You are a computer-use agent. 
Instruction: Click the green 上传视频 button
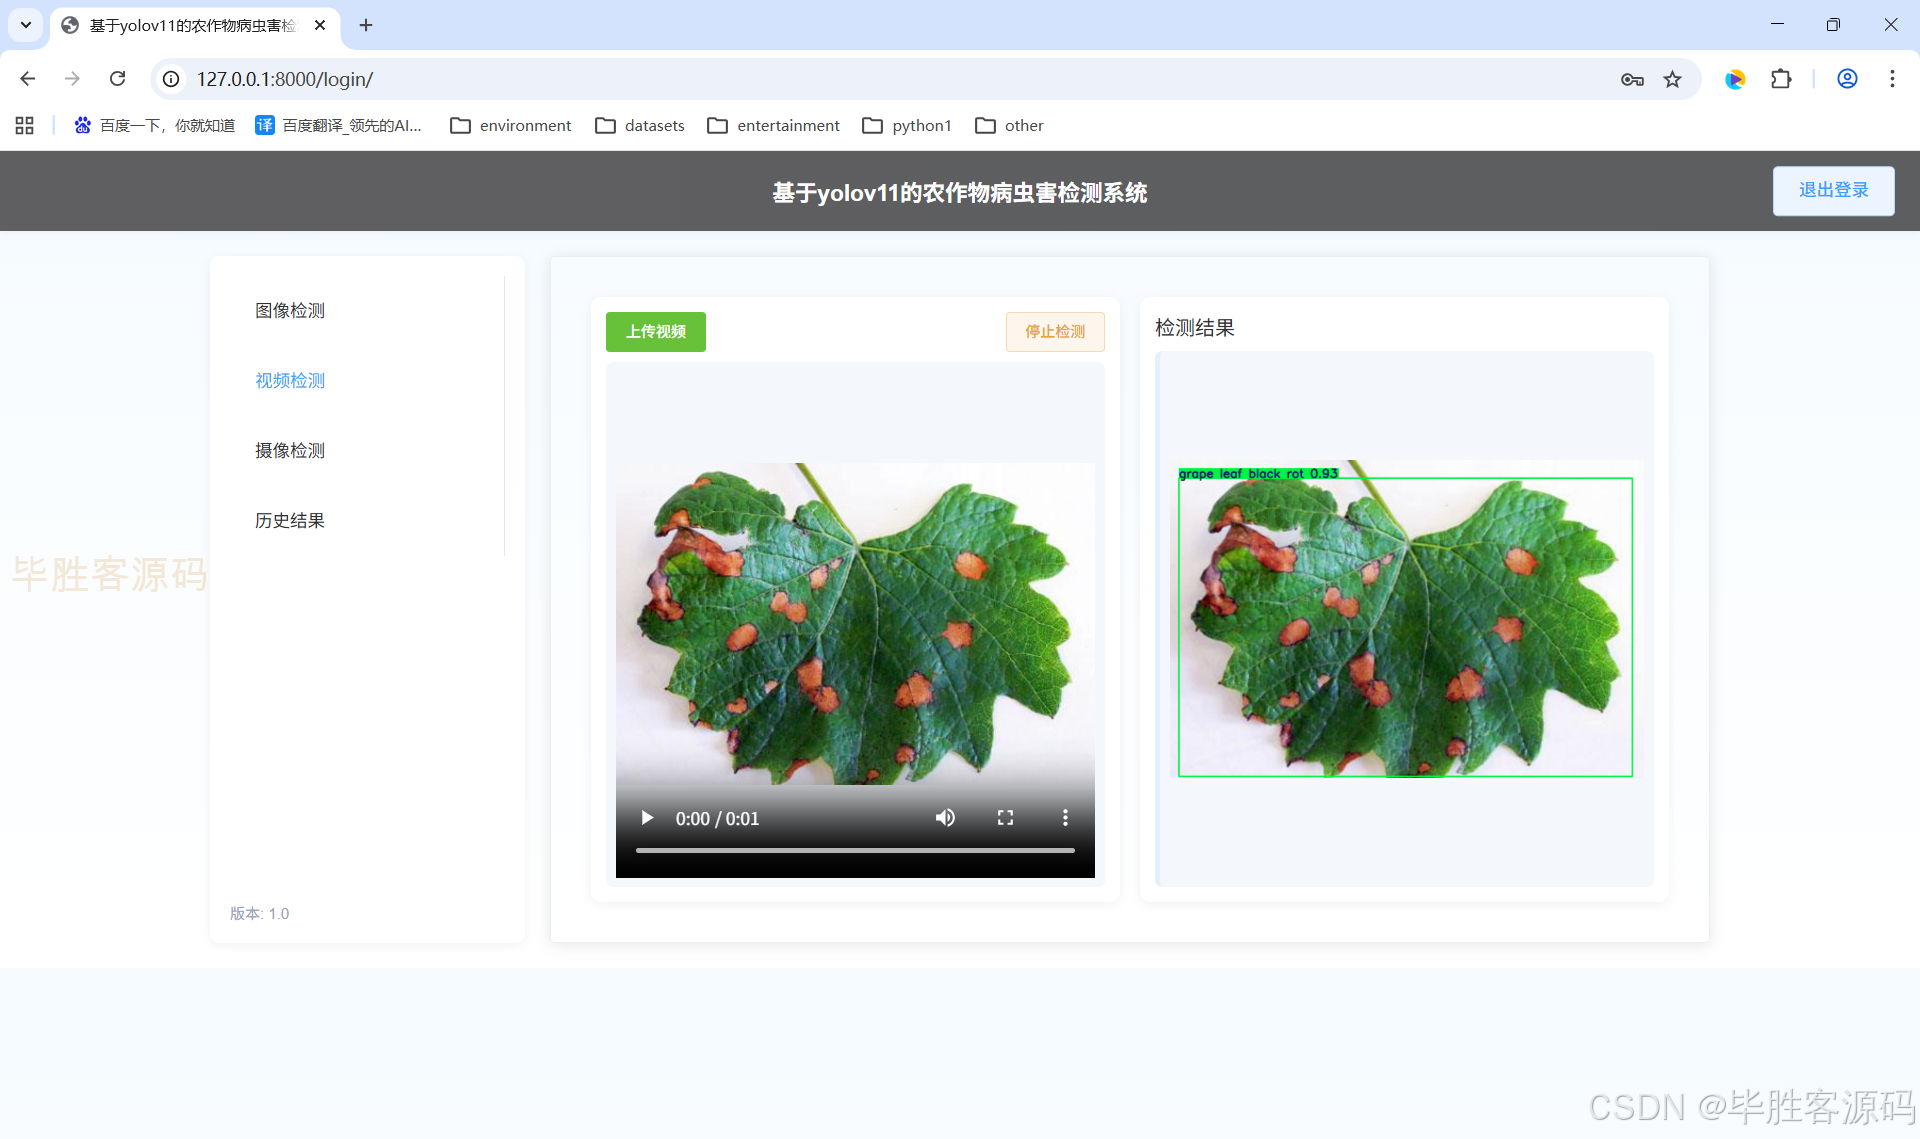click(x=655, y=332)
